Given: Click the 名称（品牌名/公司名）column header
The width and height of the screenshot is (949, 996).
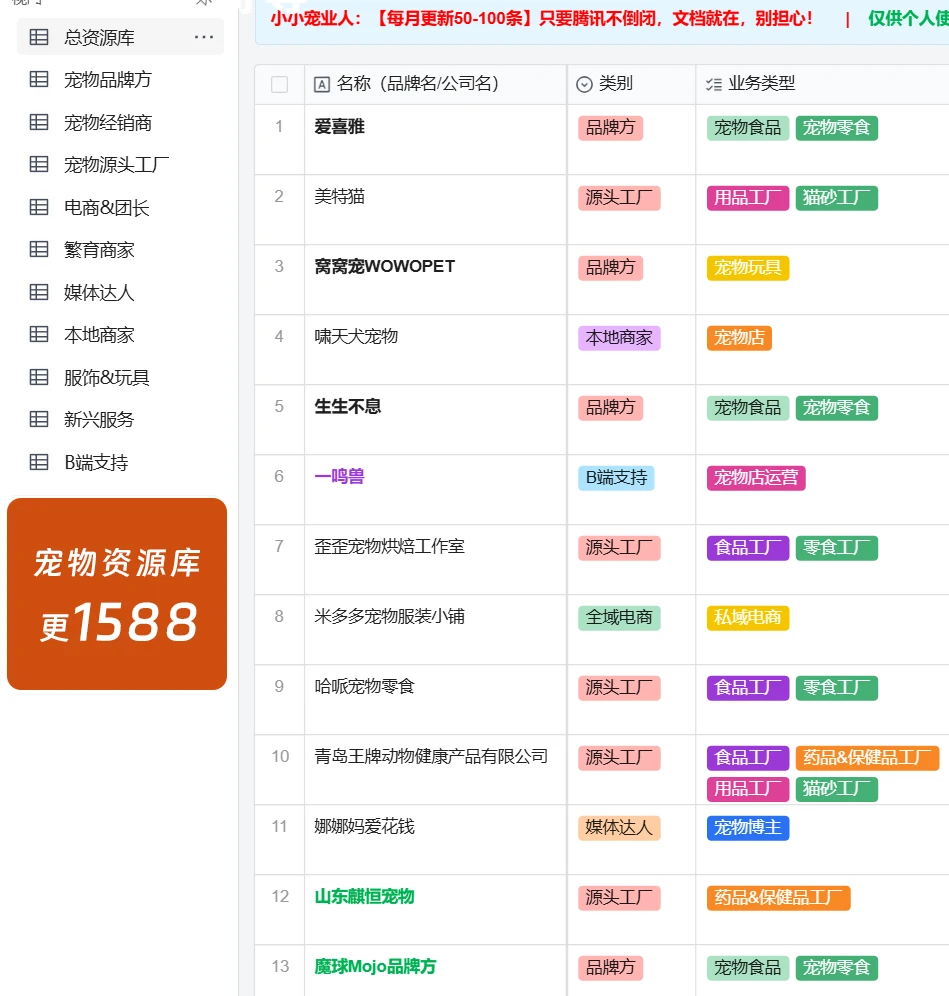Looking at the screenshot, I should 435,84.
